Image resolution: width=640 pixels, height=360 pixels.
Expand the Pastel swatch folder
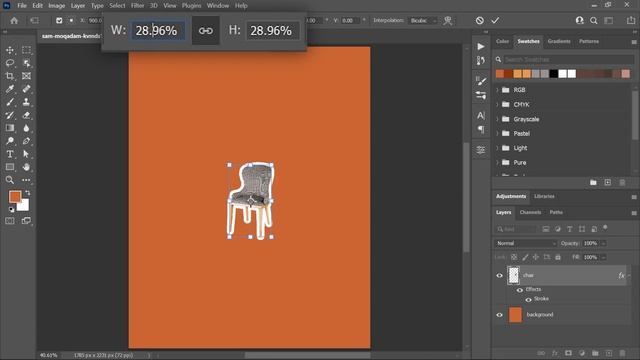pyautogui.click(x=497, y=133)
